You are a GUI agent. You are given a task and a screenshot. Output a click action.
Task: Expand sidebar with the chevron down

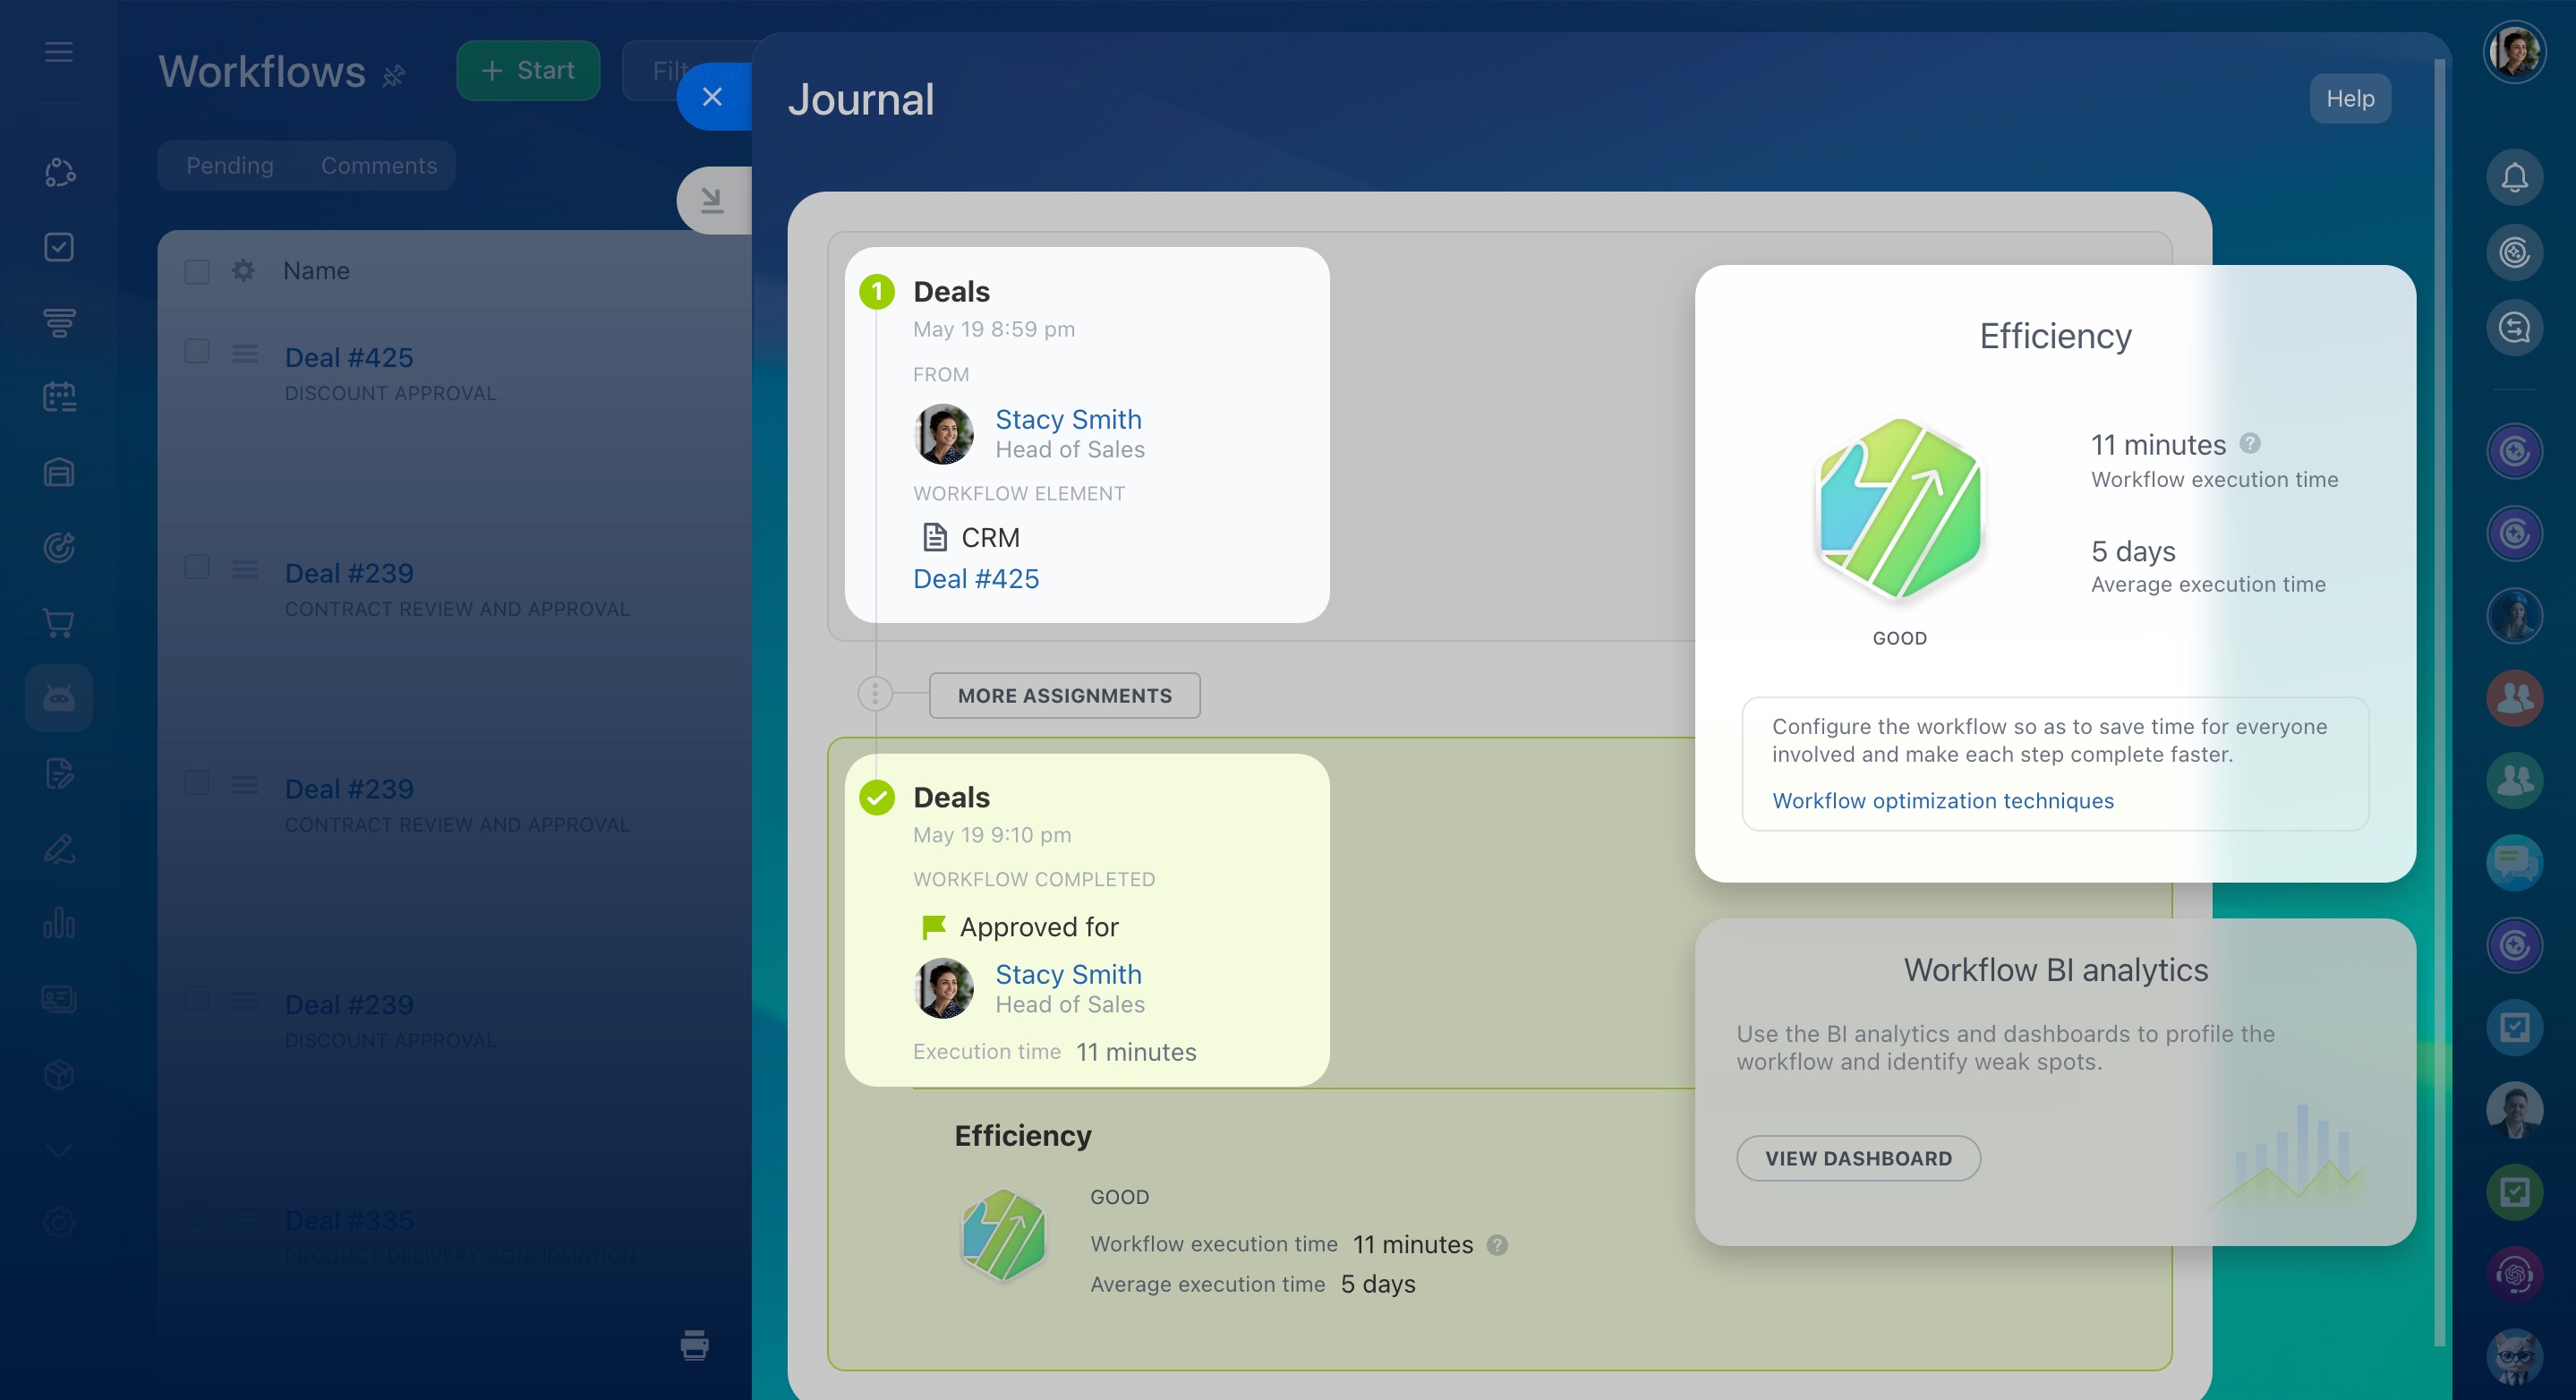pos(59,1151)
